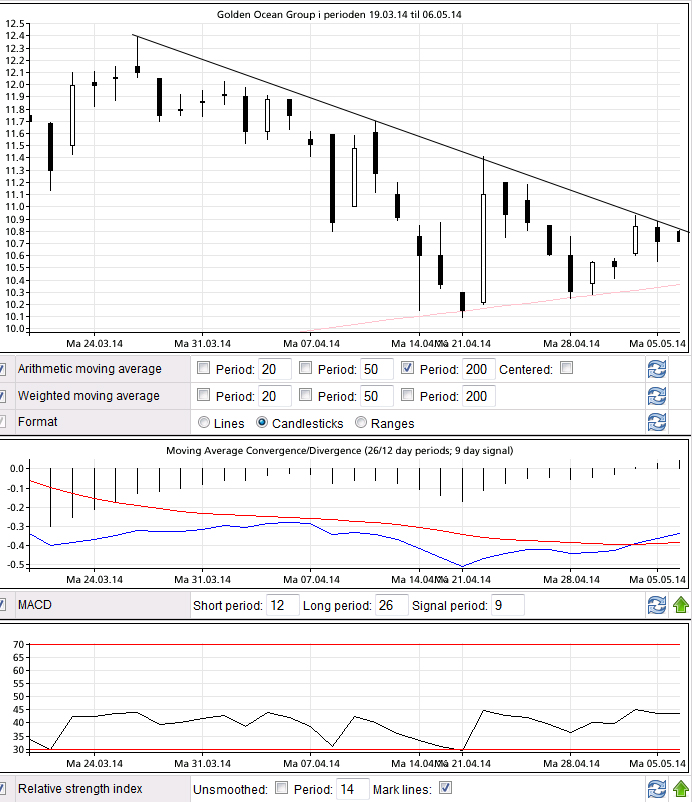Screen dimensions: 692x802
Task: Refresh the Relative strength index chart
Action: (656, 789)
